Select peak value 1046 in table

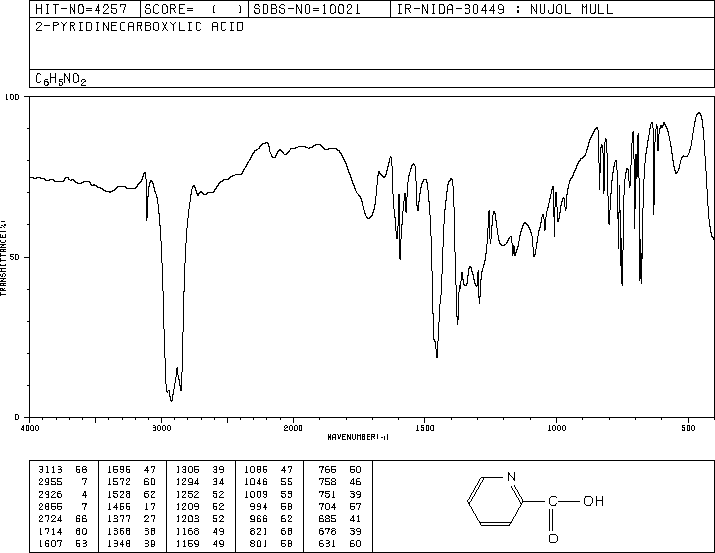click(256, 481)
